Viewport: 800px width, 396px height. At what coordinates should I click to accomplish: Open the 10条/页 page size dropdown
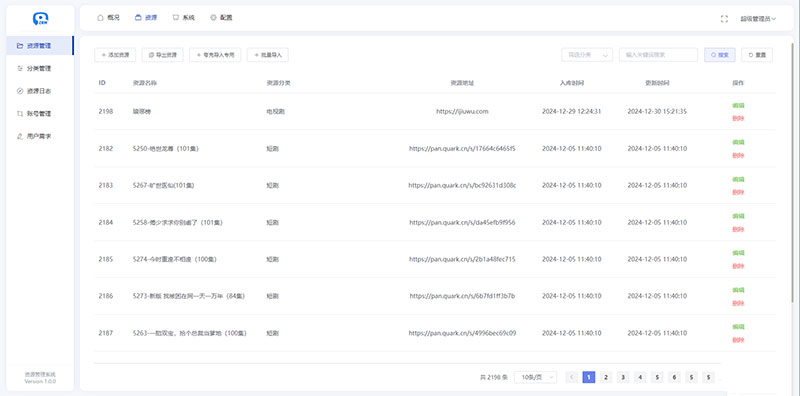pos(535,377)
